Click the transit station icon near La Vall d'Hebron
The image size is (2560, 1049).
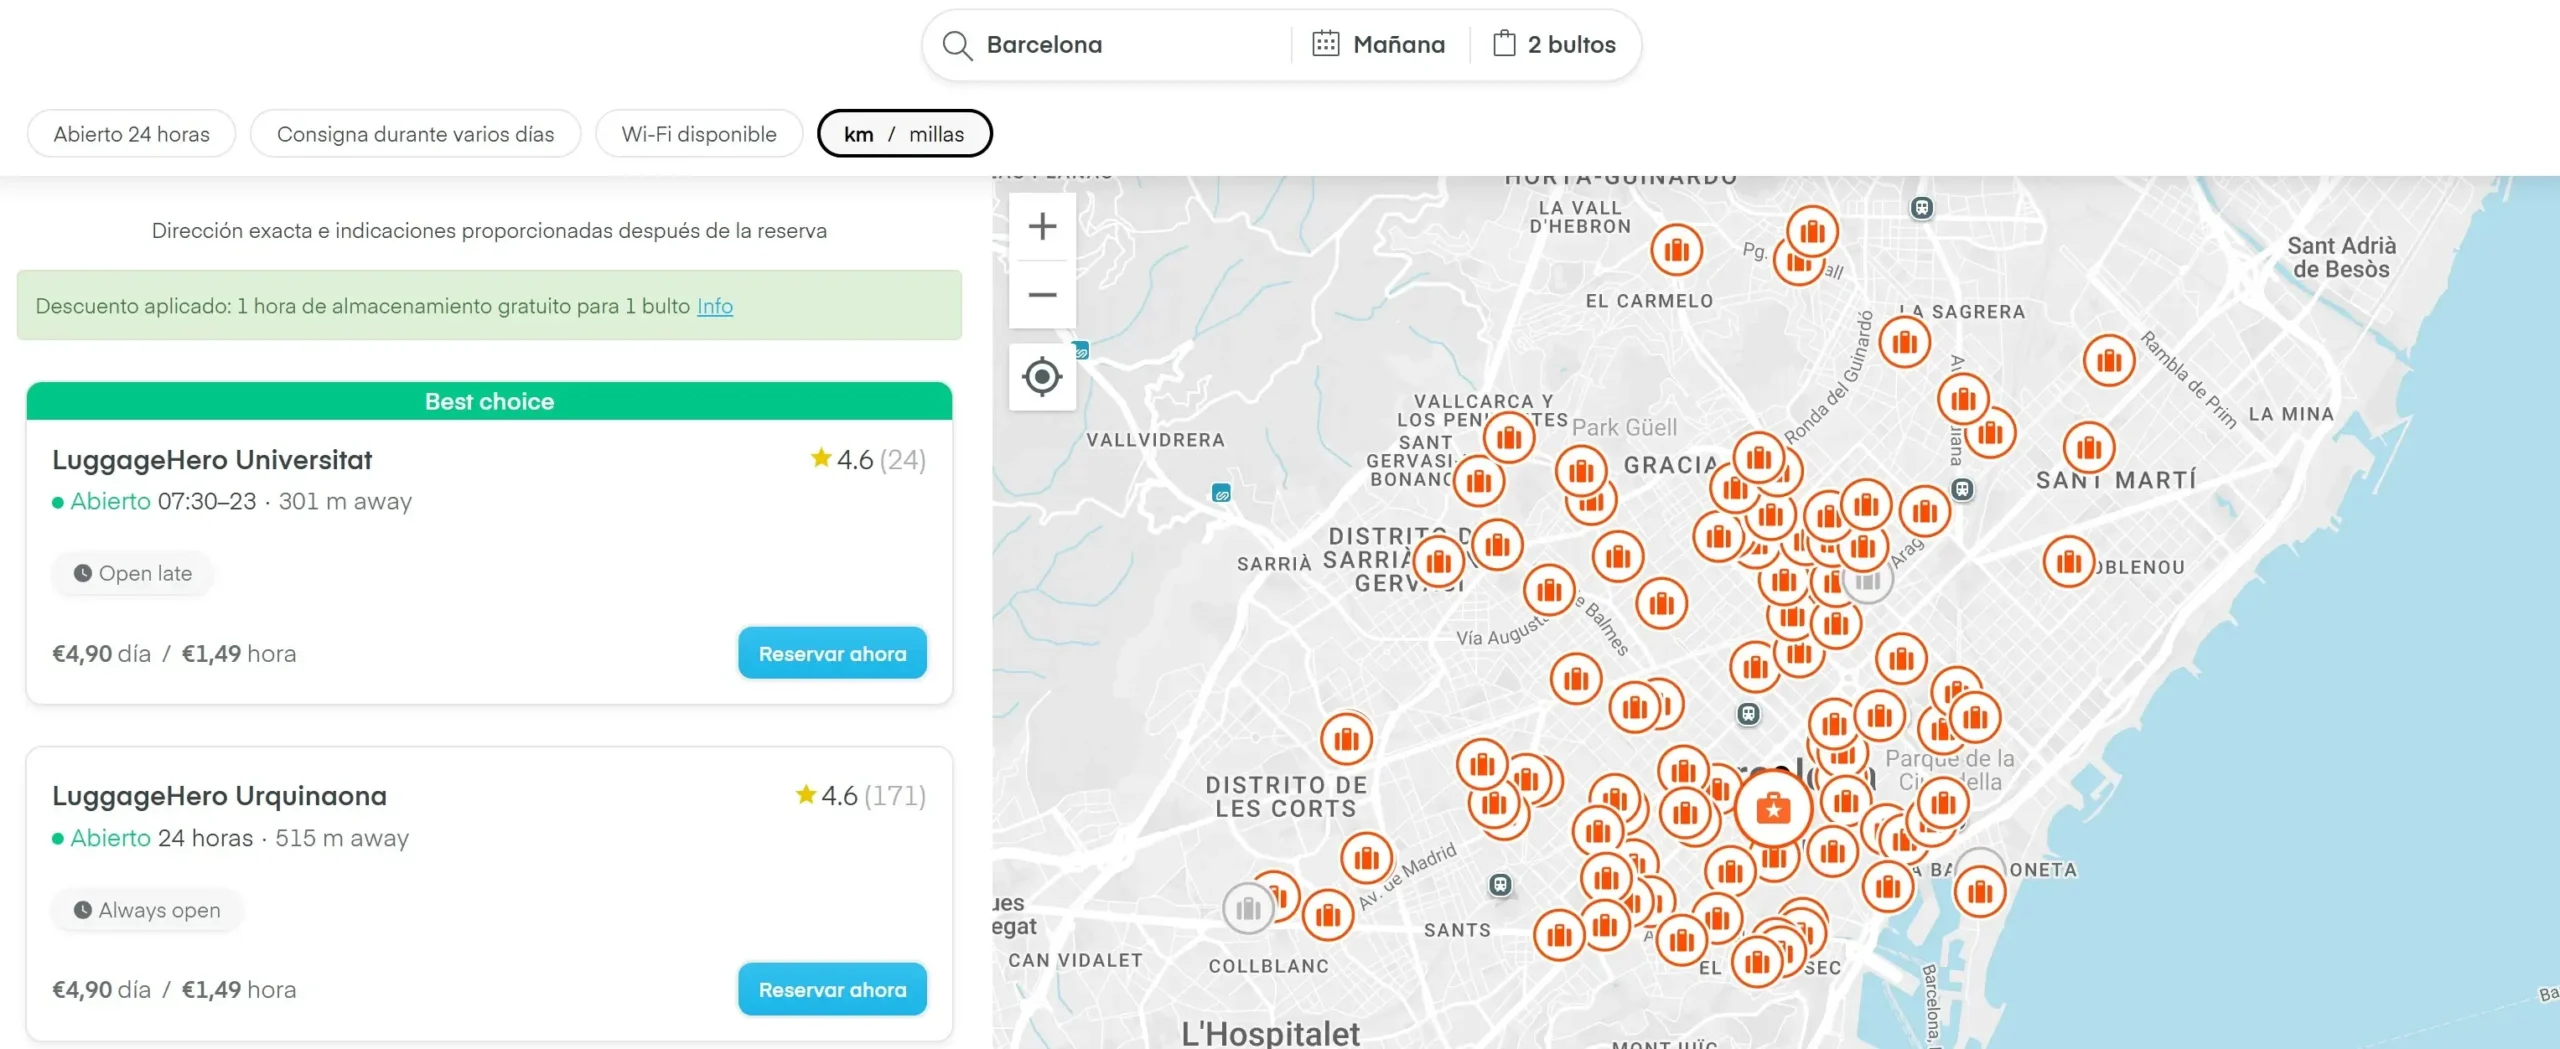1921,208
